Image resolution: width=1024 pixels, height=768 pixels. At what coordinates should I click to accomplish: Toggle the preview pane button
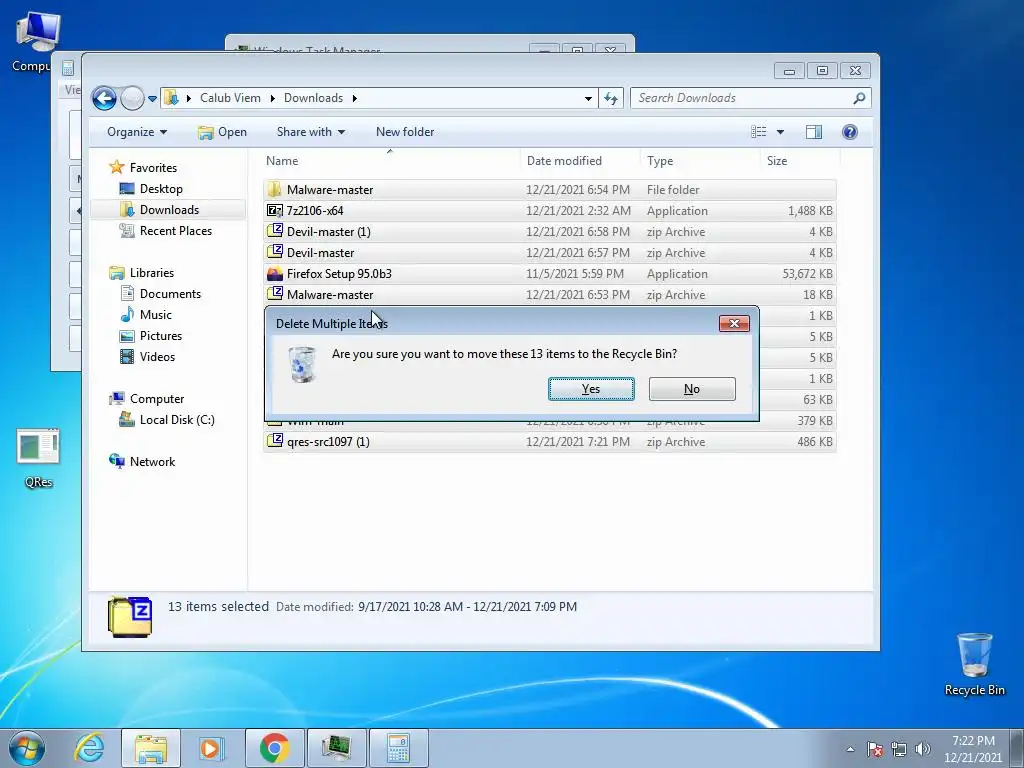click(x=814, y=132)
